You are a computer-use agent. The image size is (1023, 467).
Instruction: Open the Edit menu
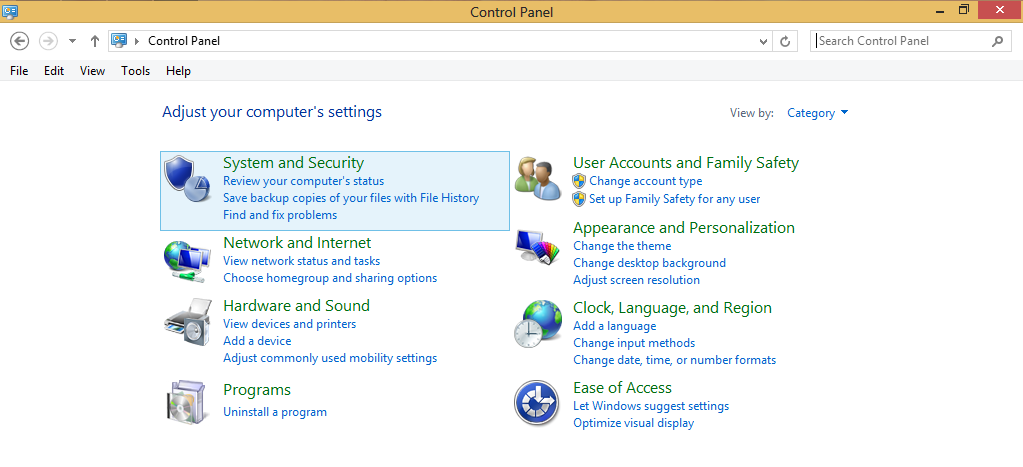point(54,70)
